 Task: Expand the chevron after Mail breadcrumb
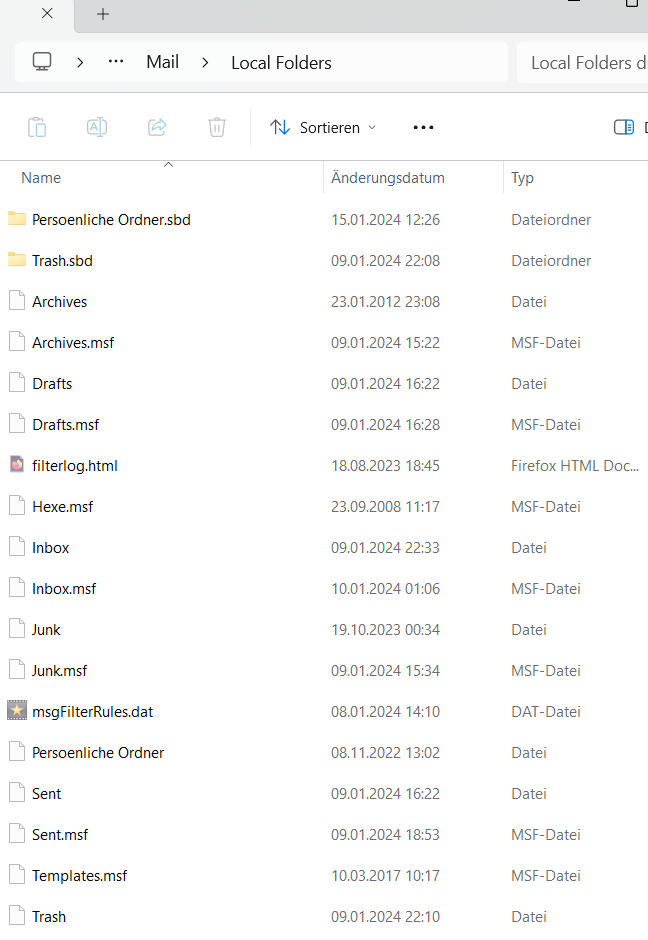[205, 62]
